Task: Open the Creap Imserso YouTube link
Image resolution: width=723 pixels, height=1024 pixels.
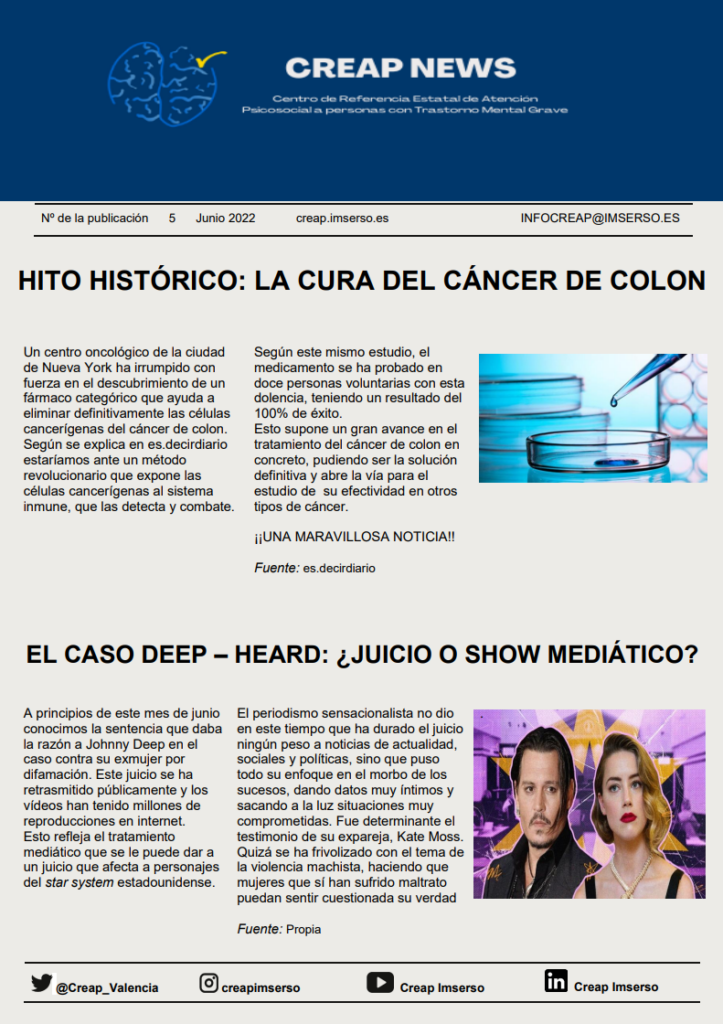Action: (x=442, y=987)
